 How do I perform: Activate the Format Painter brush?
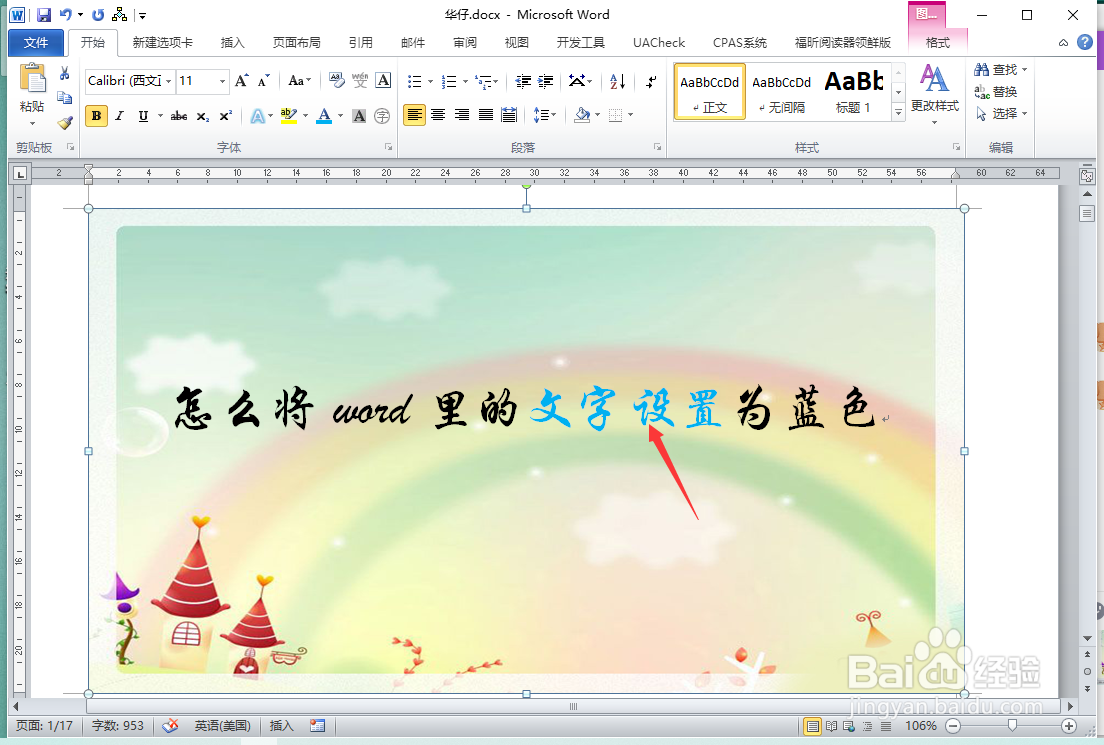point(65,123)
